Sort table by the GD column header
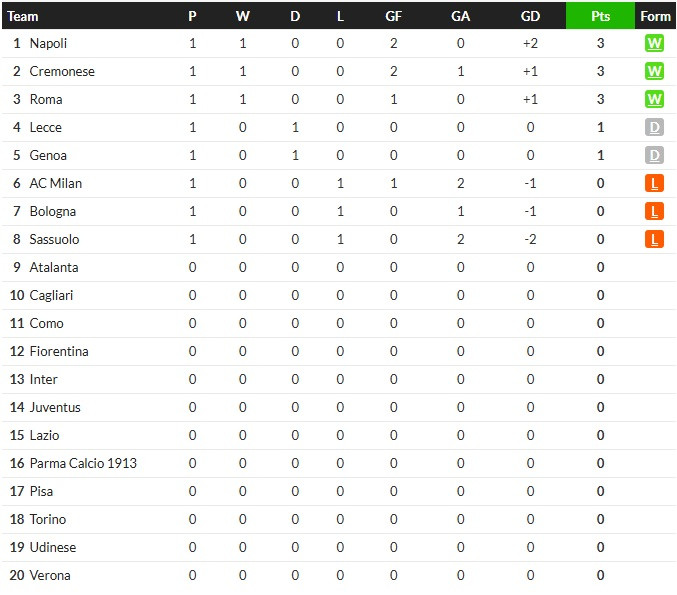The image size is (677, 595). (530, 16)
